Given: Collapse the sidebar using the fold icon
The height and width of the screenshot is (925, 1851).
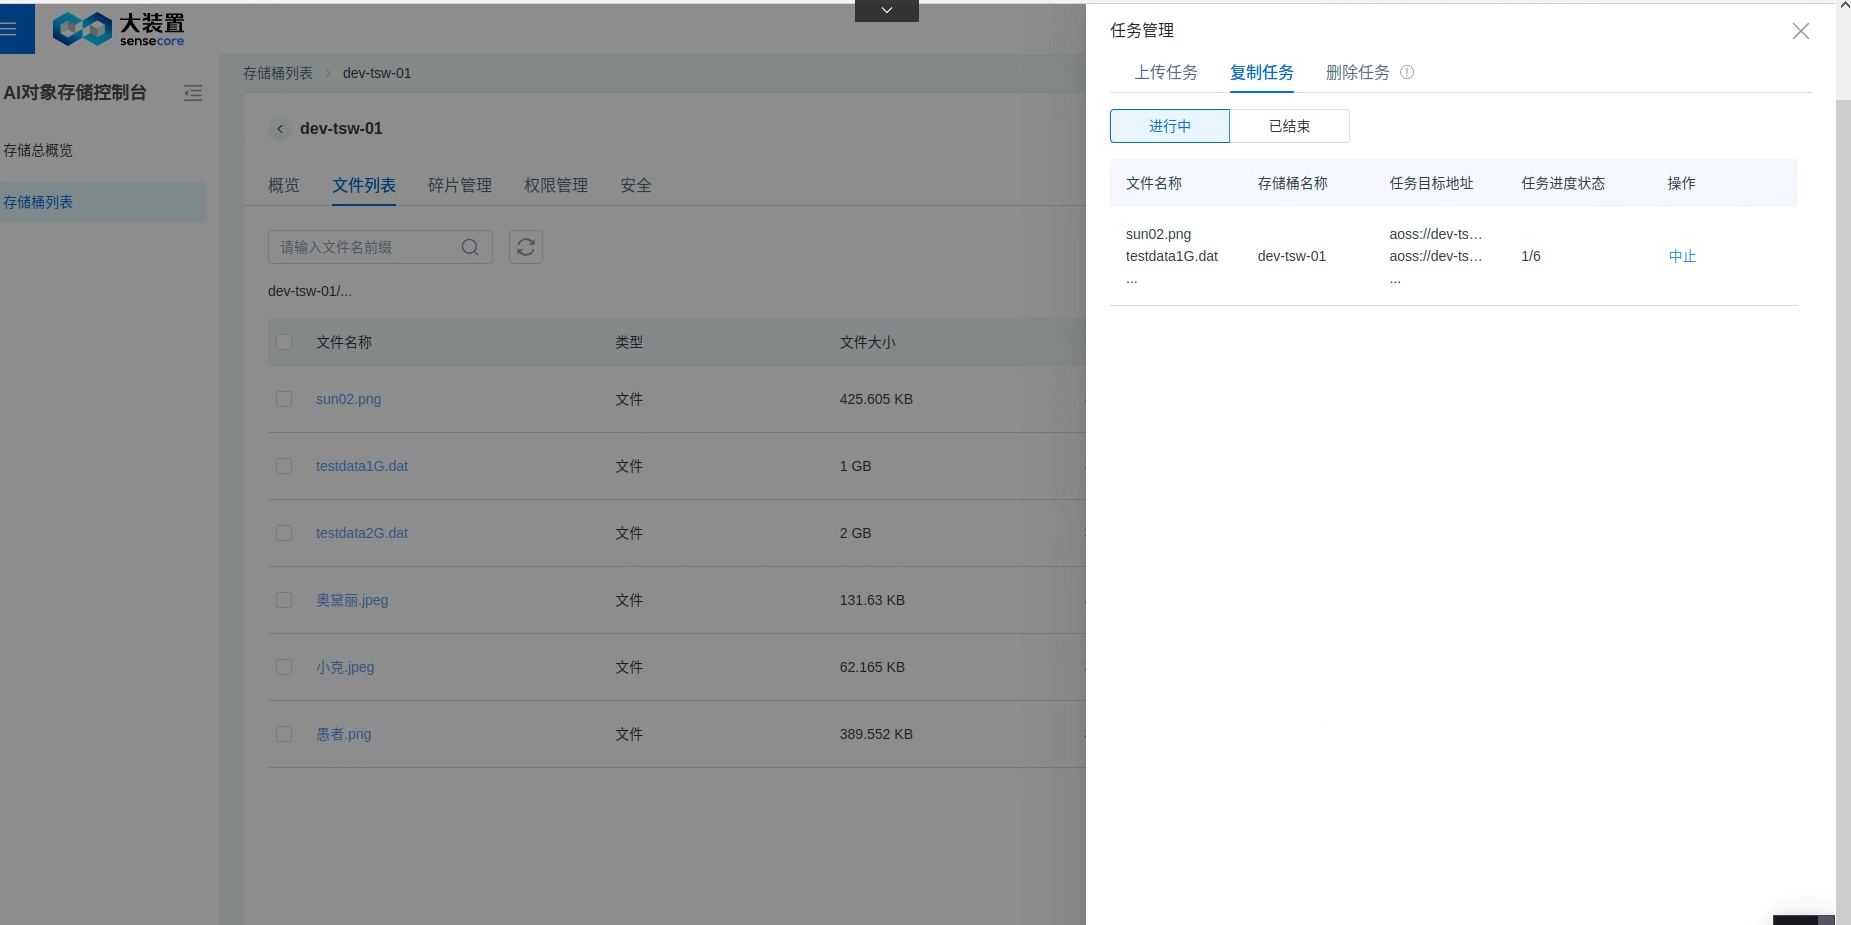Looking at the screenshot, I should click(193, 93).
